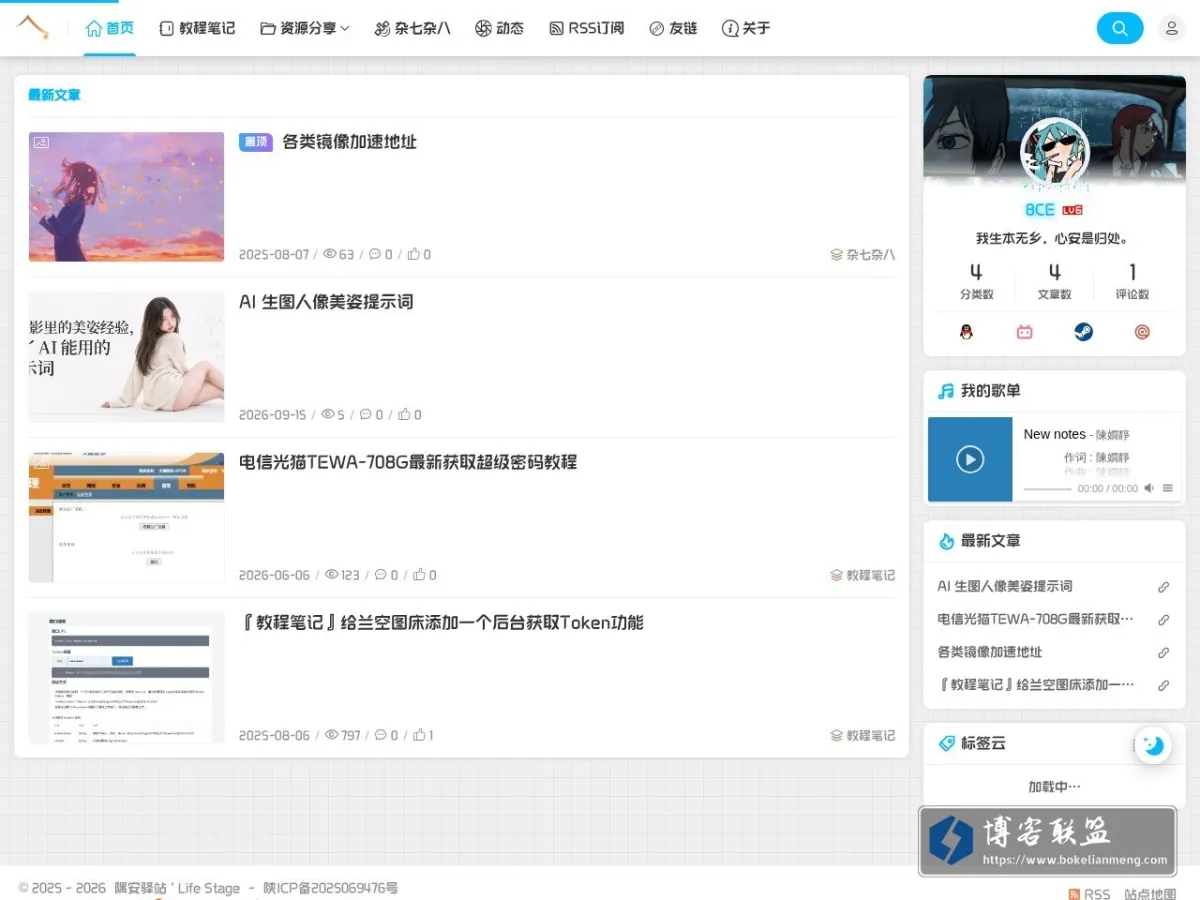1200x900 pixels.
Task: Click the site logo in header
Action: coord(32,28)
